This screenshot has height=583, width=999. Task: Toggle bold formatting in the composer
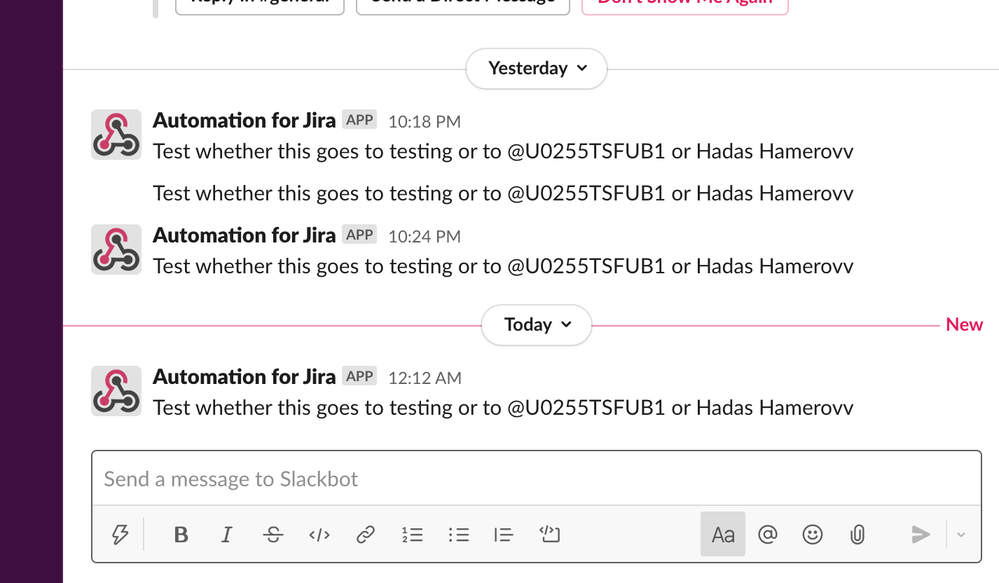tap(181, 534)
